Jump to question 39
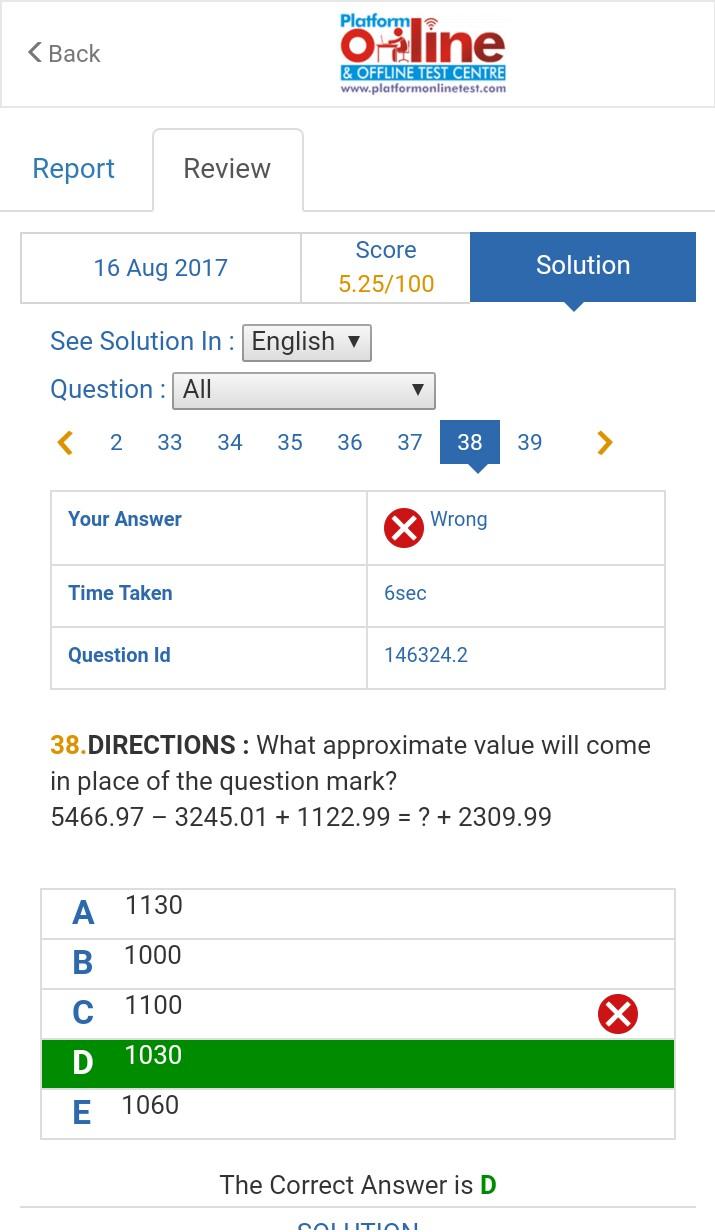Screen dimensions: 715x1232 (530, 442)
